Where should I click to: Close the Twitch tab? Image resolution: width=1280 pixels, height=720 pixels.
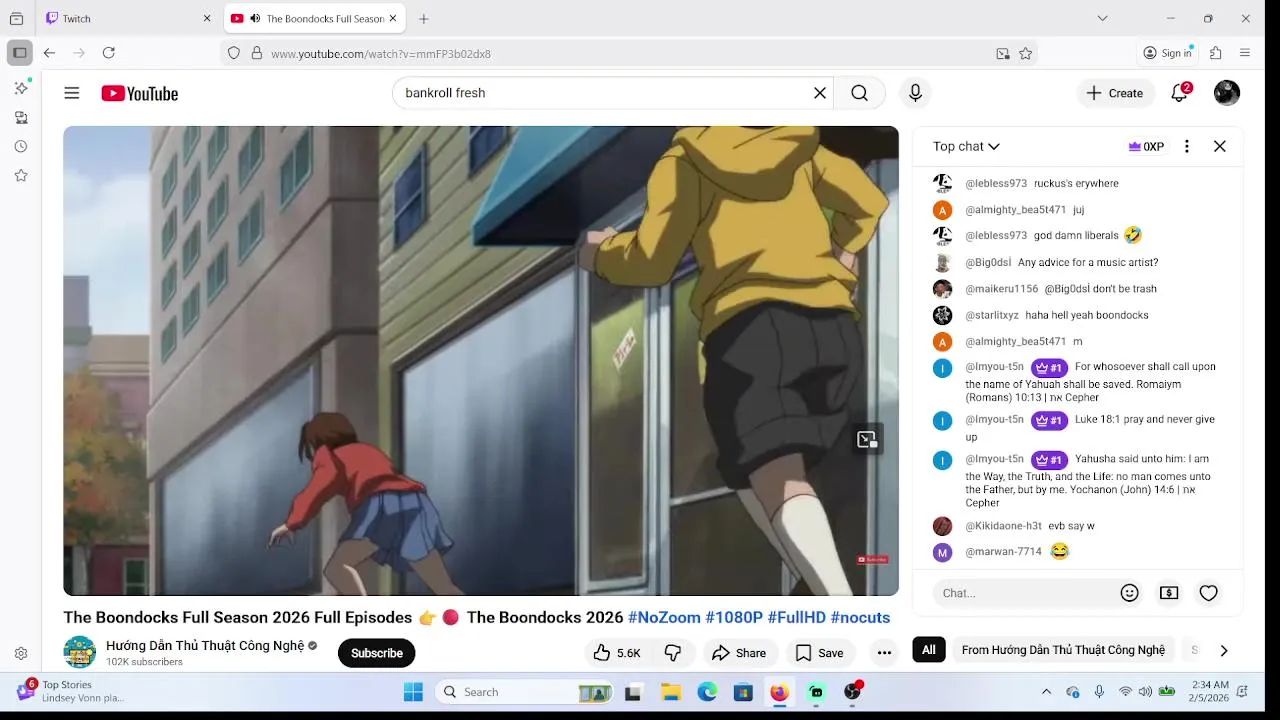[x=207, y=19]
